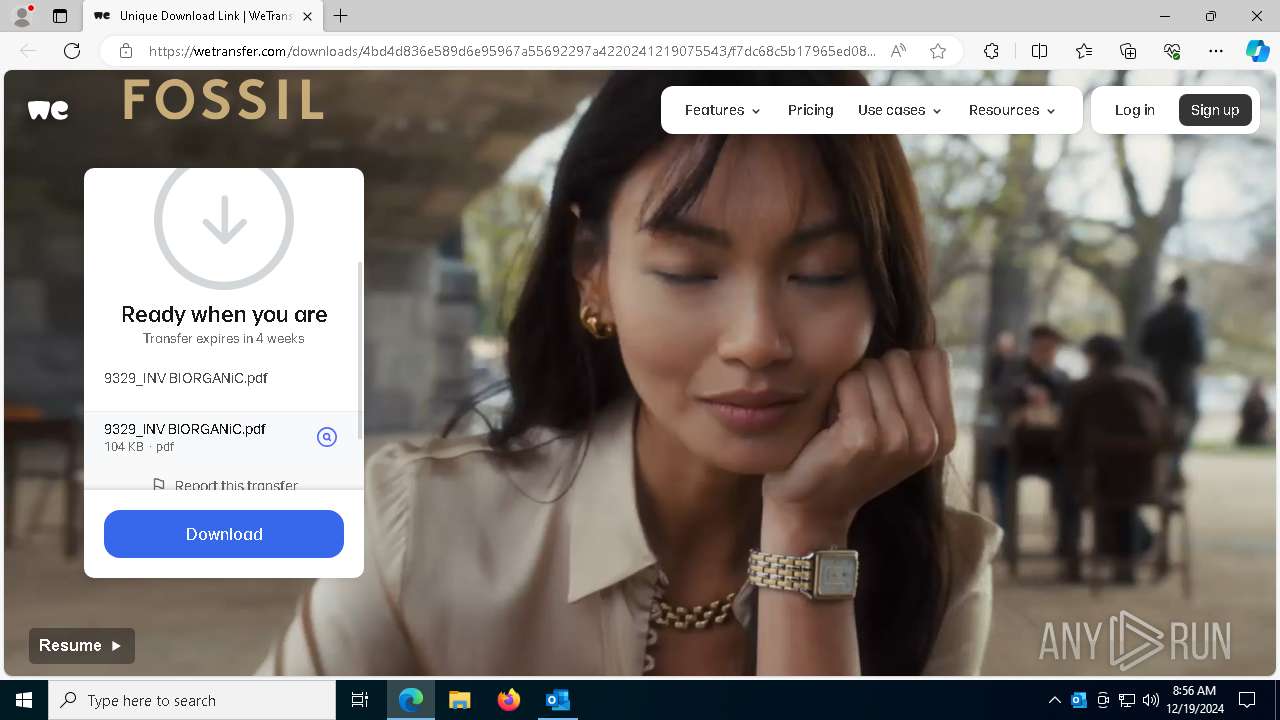Click the taskbar search box
1280x720 pixels.
pyautogui.click(x=192, y=700)
